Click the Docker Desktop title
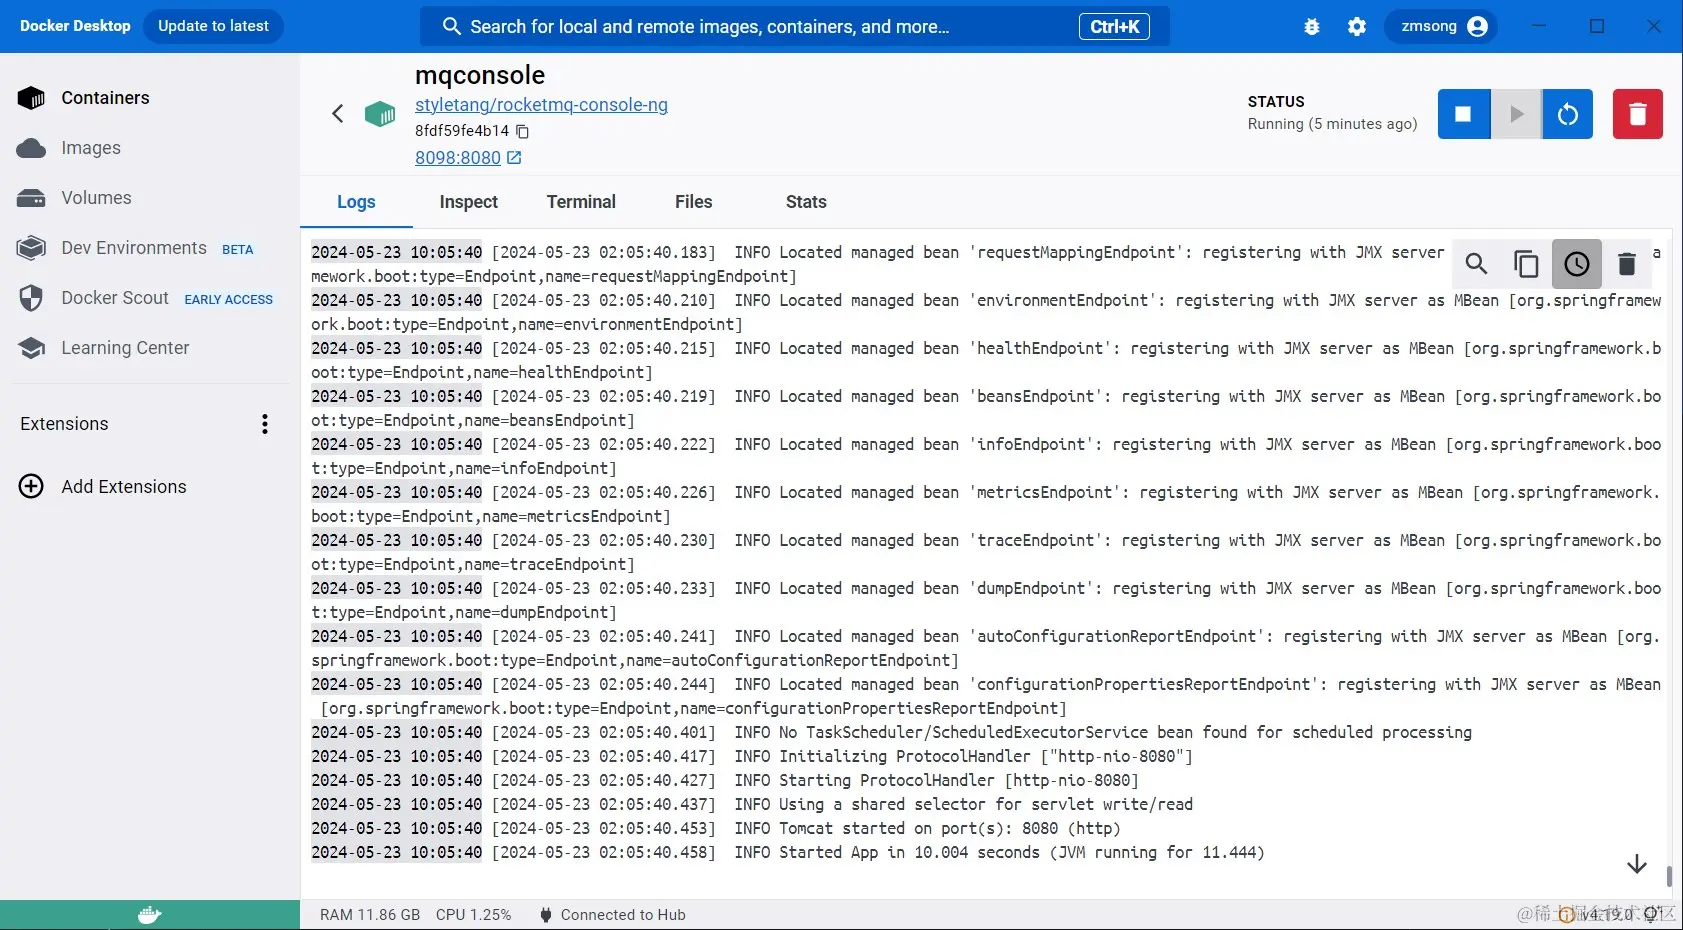 (75, 26)
